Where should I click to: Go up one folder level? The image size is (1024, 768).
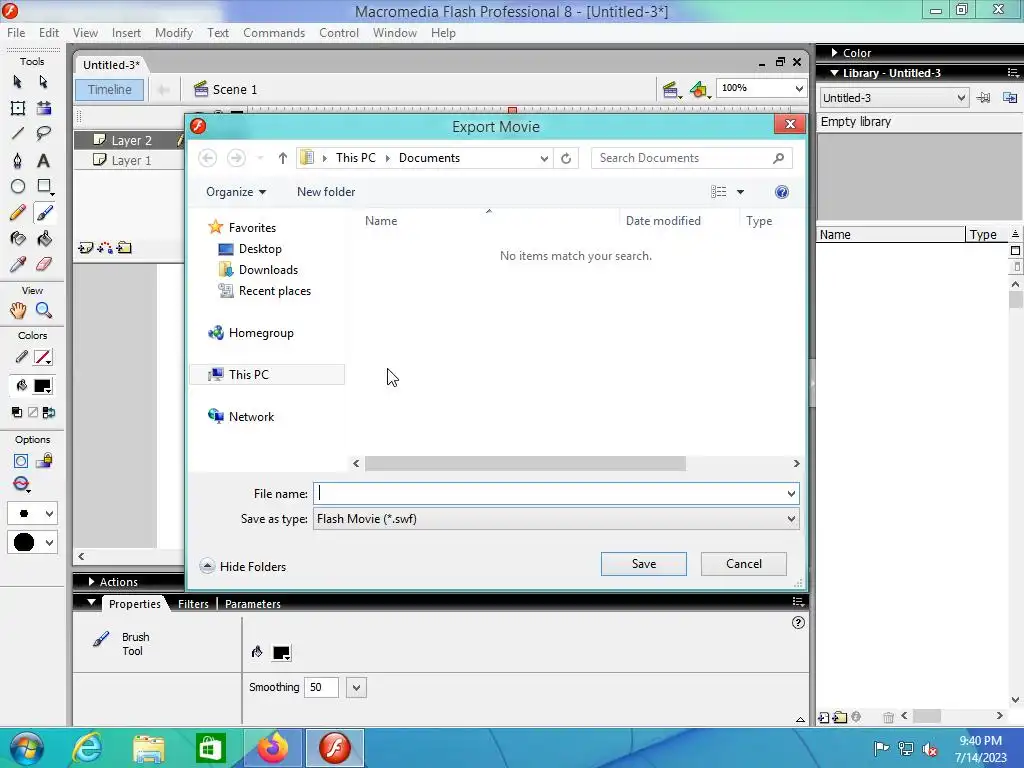pyautogui.click(x=282, y=158)
